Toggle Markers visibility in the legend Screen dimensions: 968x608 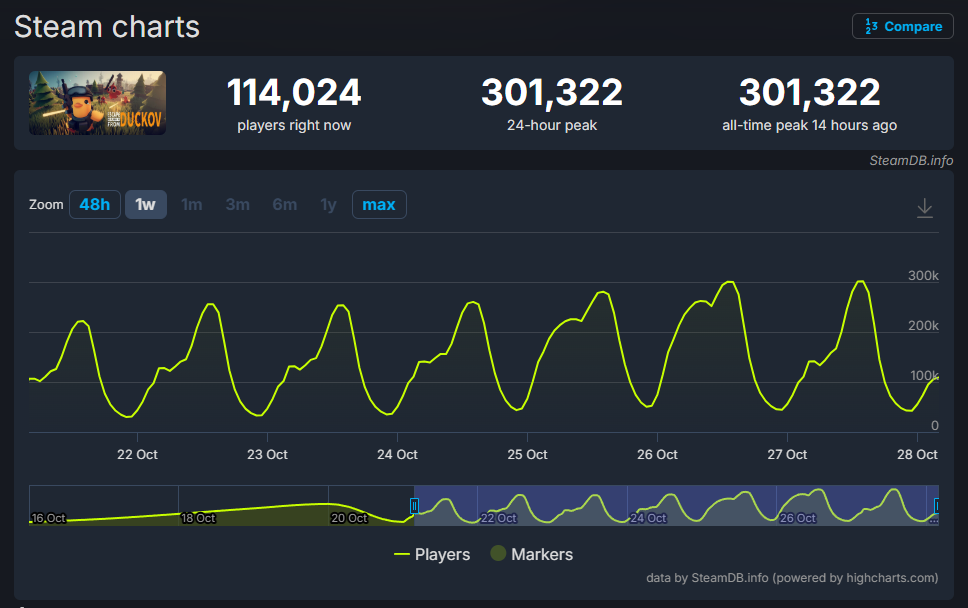541,554
